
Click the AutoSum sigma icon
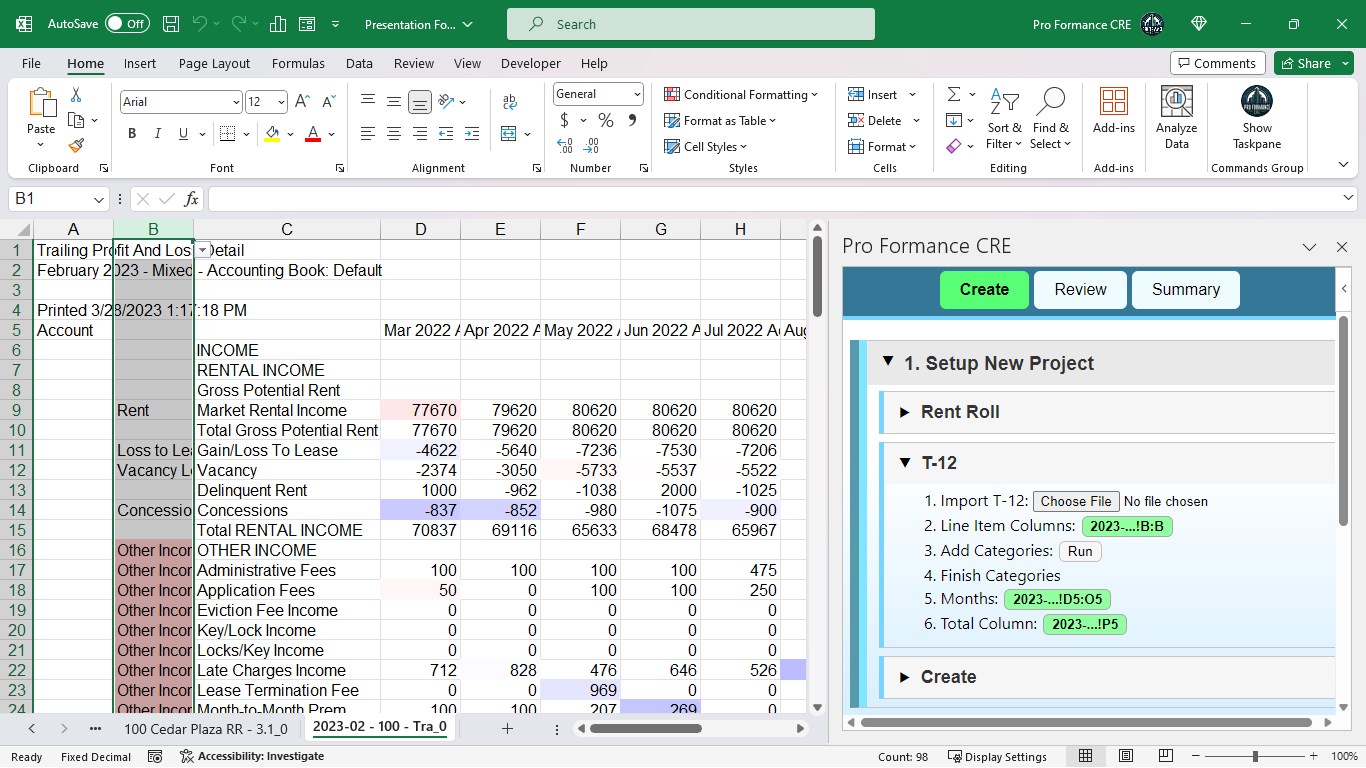click(x=954, y=94)
